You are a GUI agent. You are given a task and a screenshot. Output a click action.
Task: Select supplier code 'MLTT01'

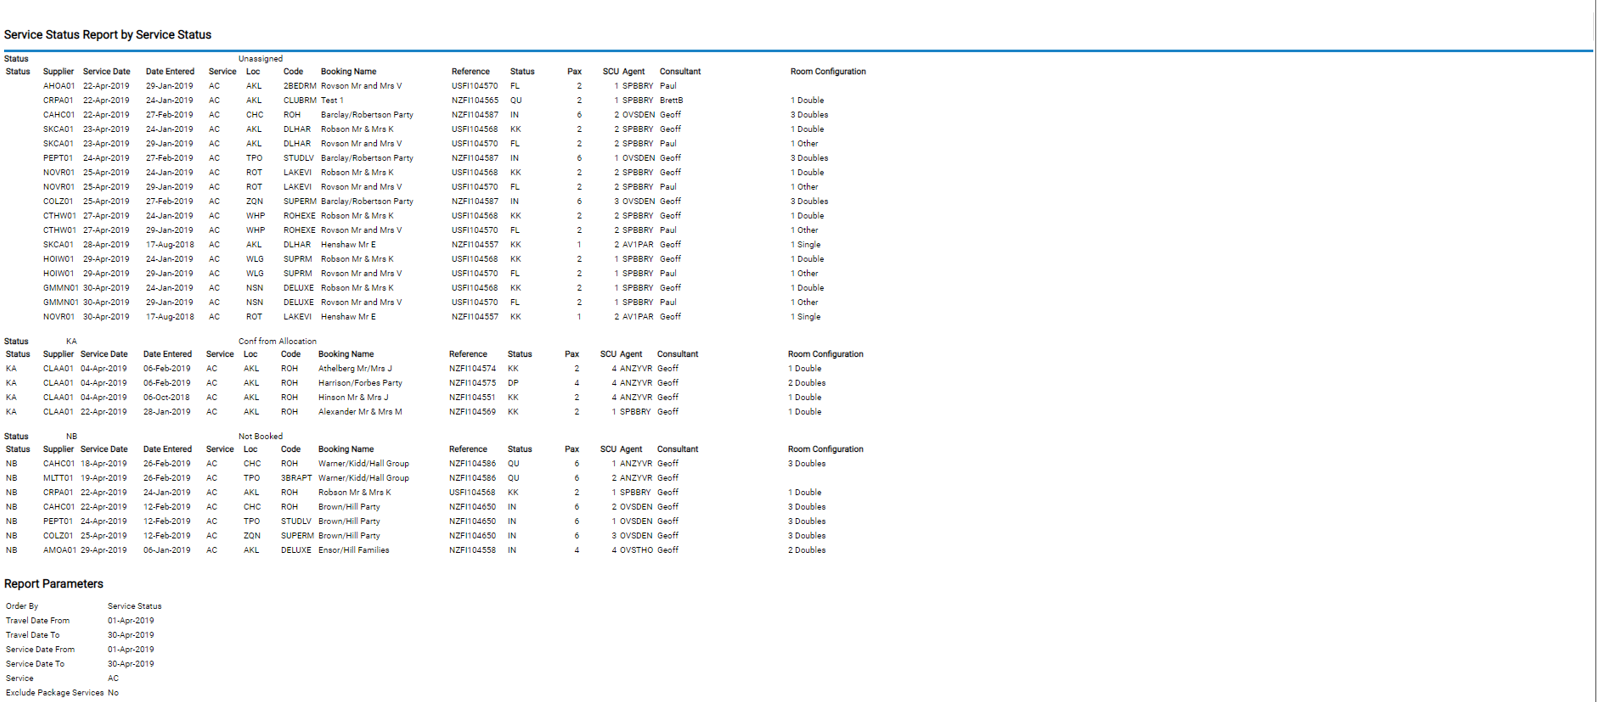[x=58, y=478]
